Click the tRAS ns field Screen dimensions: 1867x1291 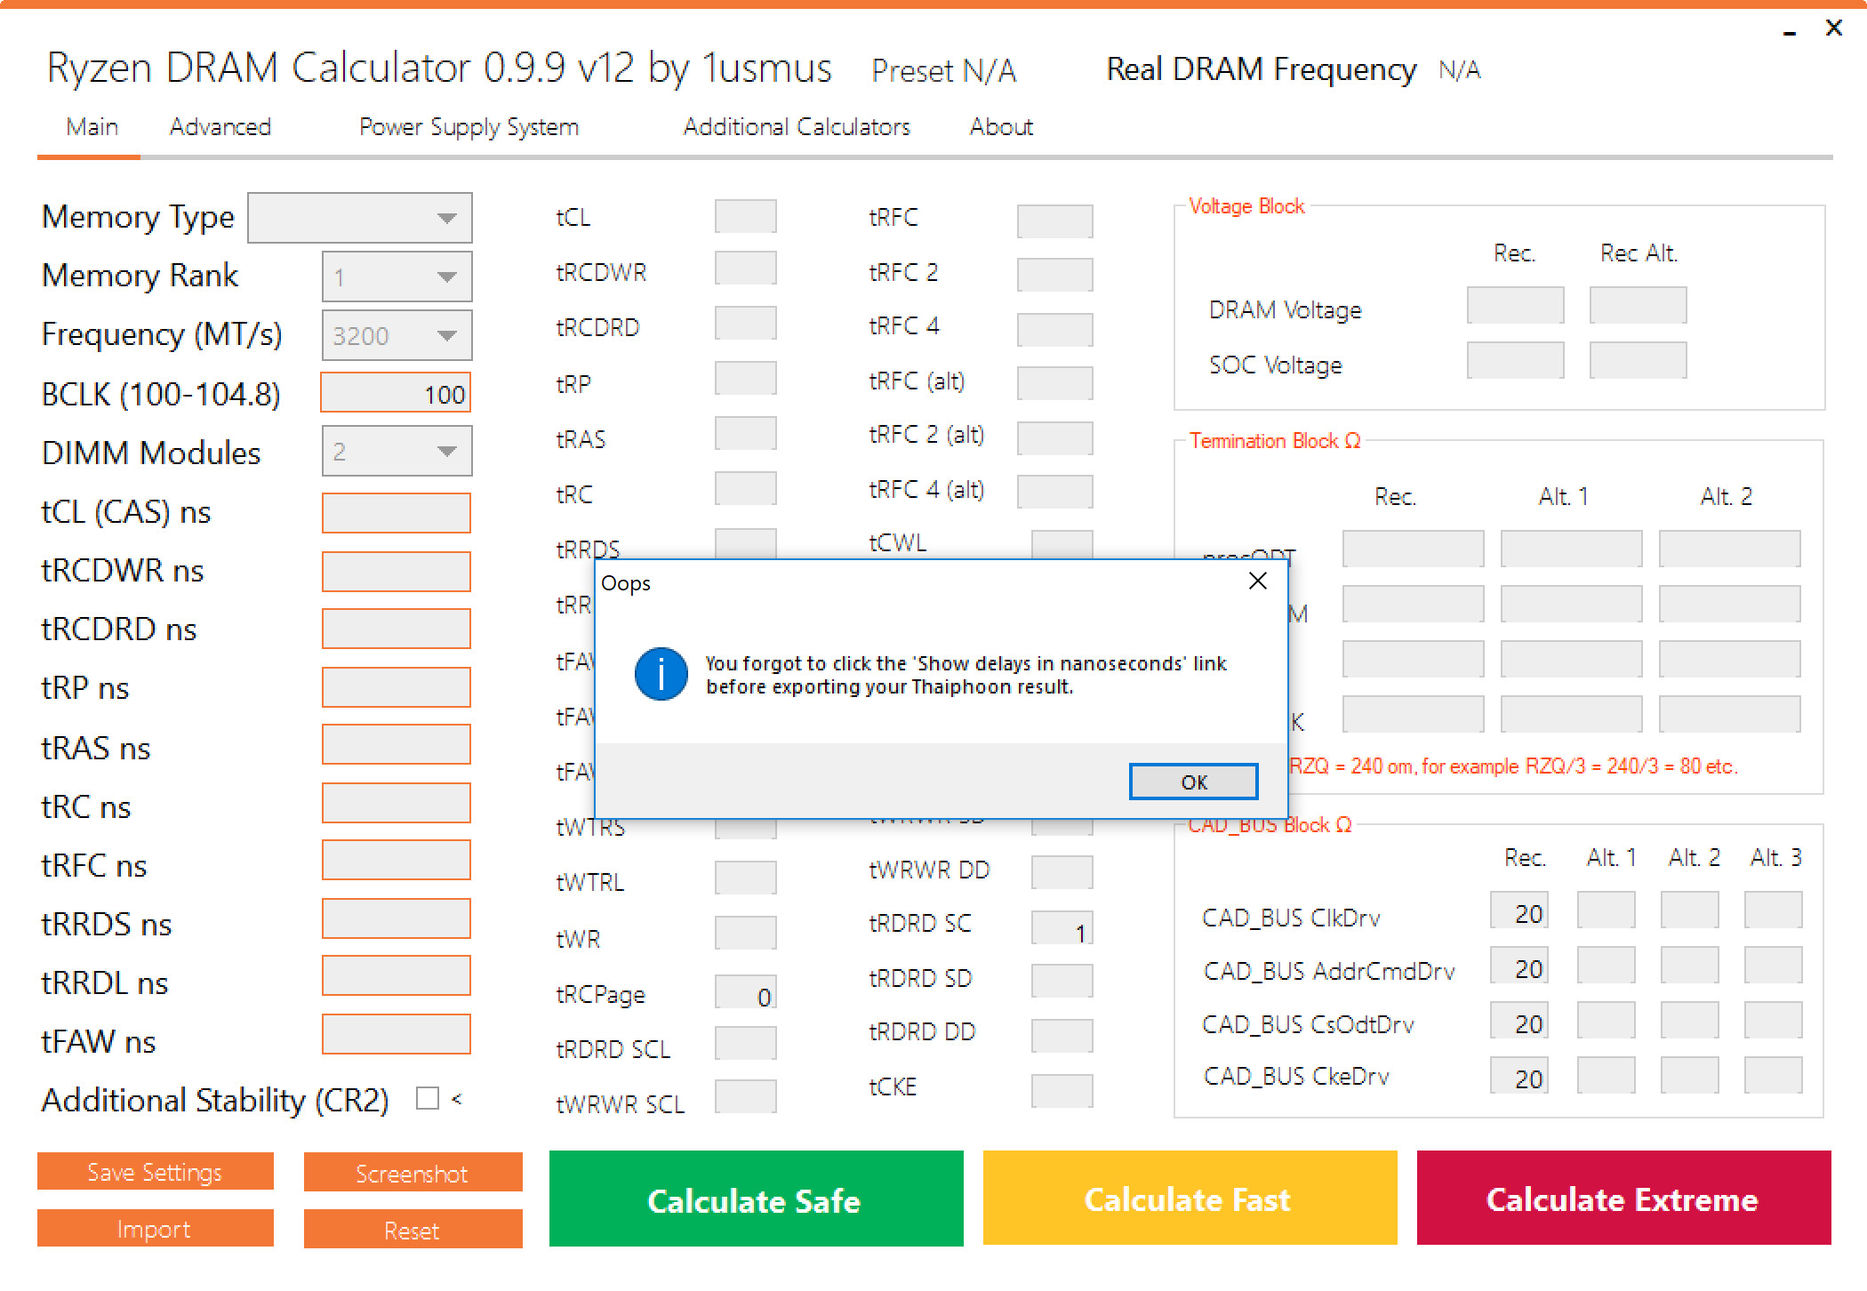point(396,745)
